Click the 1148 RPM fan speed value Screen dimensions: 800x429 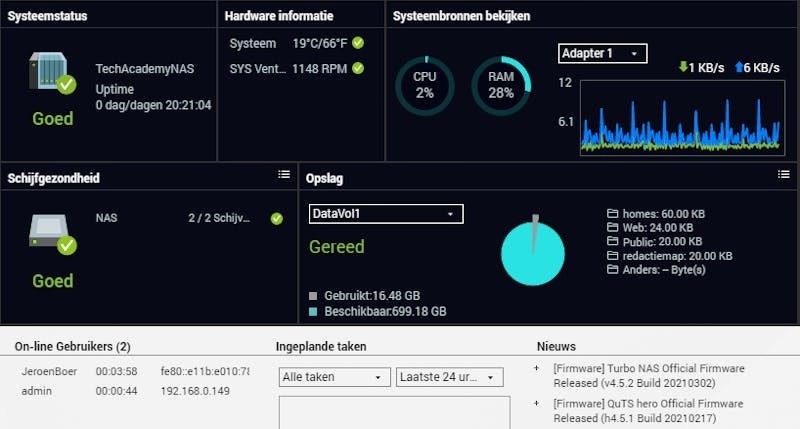click(x=319, y=68)
